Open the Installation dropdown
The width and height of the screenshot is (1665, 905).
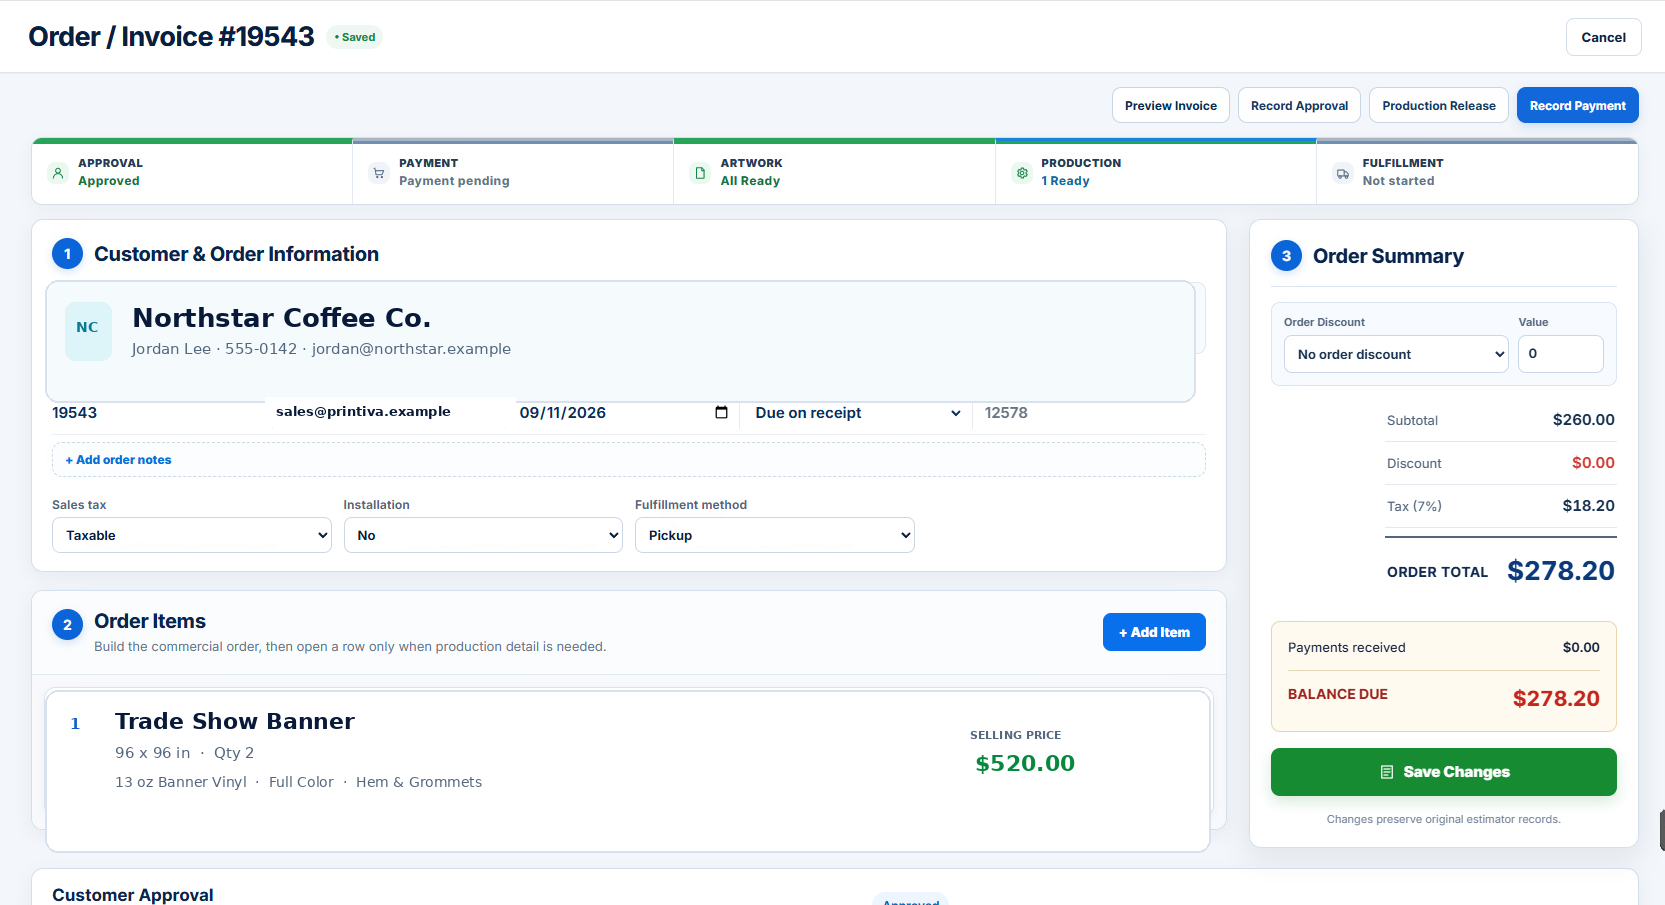[x=483, y=535]
